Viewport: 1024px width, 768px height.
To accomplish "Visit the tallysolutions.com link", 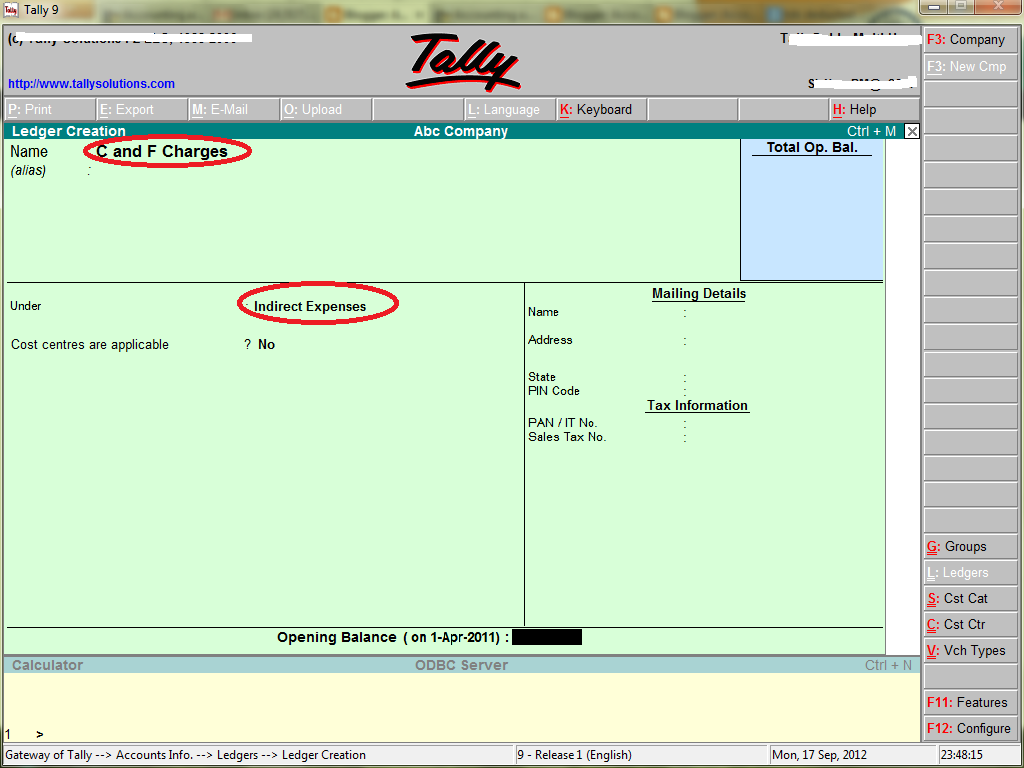I will point(91,83).
